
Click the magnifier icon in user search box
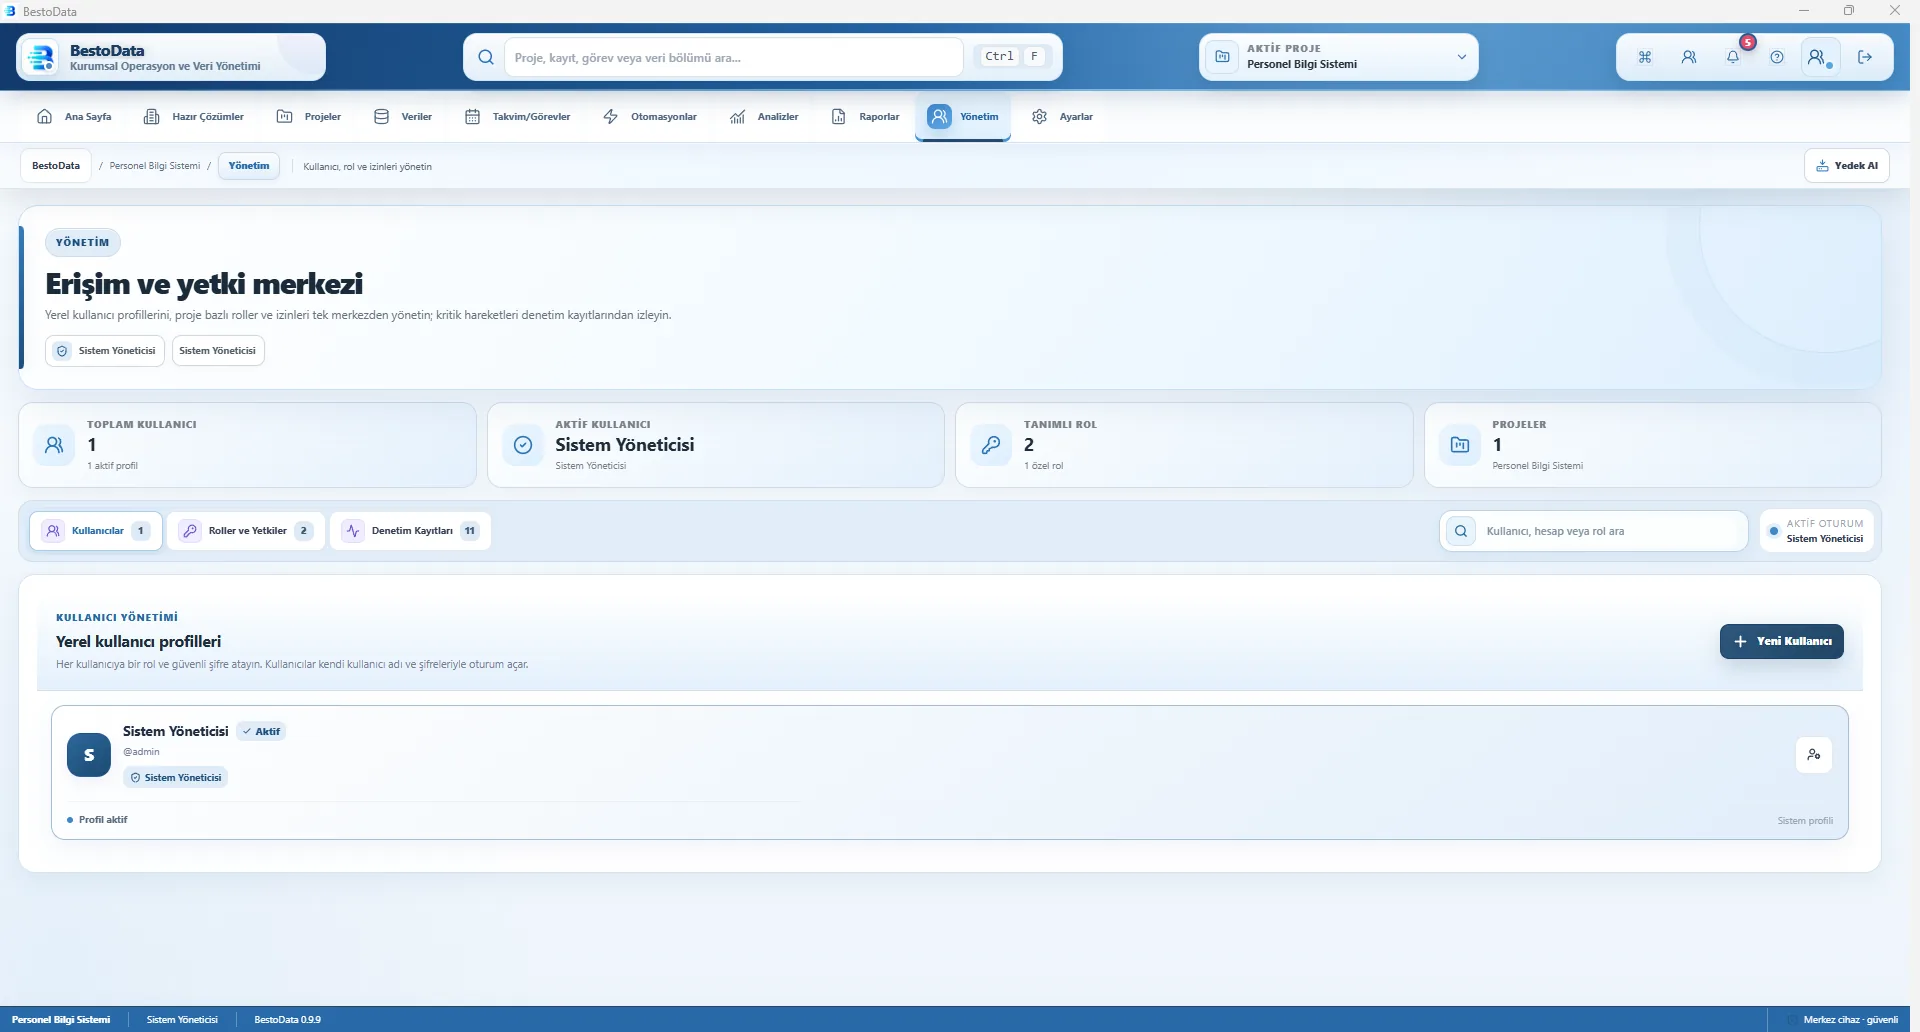(x=1461, y=531)
